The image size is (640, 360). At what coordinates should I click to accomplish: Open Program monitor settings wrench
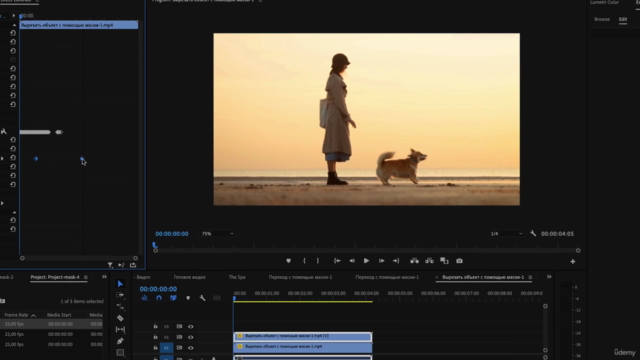tap(533, 233)
